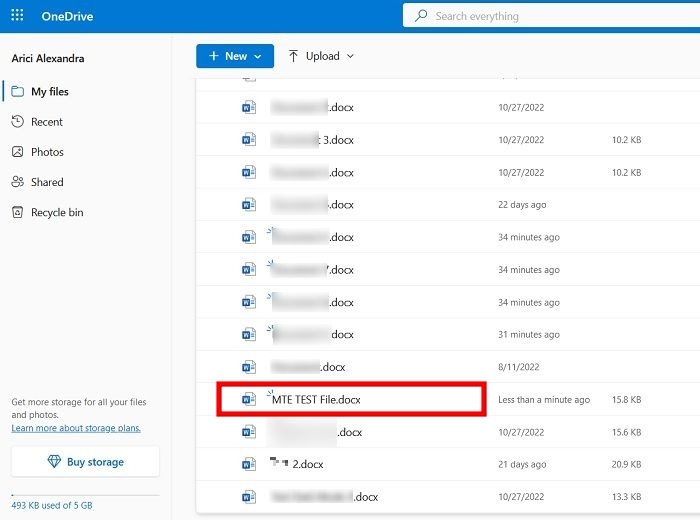
Task: Click the diamond icon on Buy storage
Action: coord(54,462)
